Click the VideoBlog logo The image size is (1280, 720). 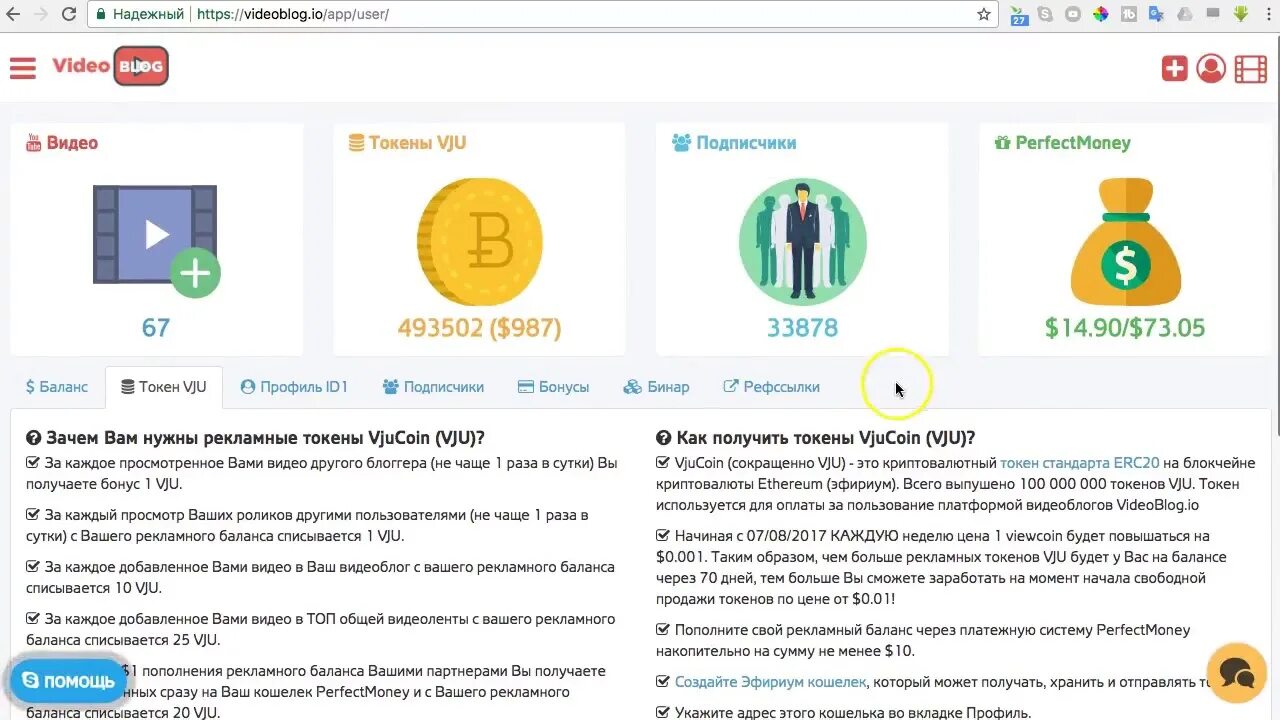(110, 66)
